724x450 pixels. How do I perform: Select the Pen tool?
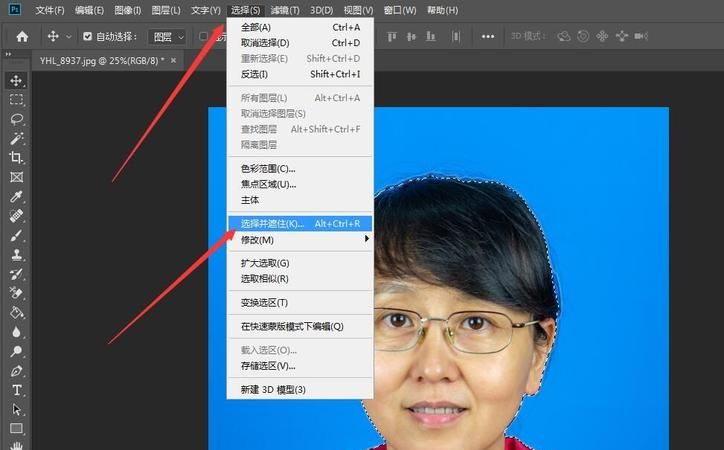tap(16, 371)
